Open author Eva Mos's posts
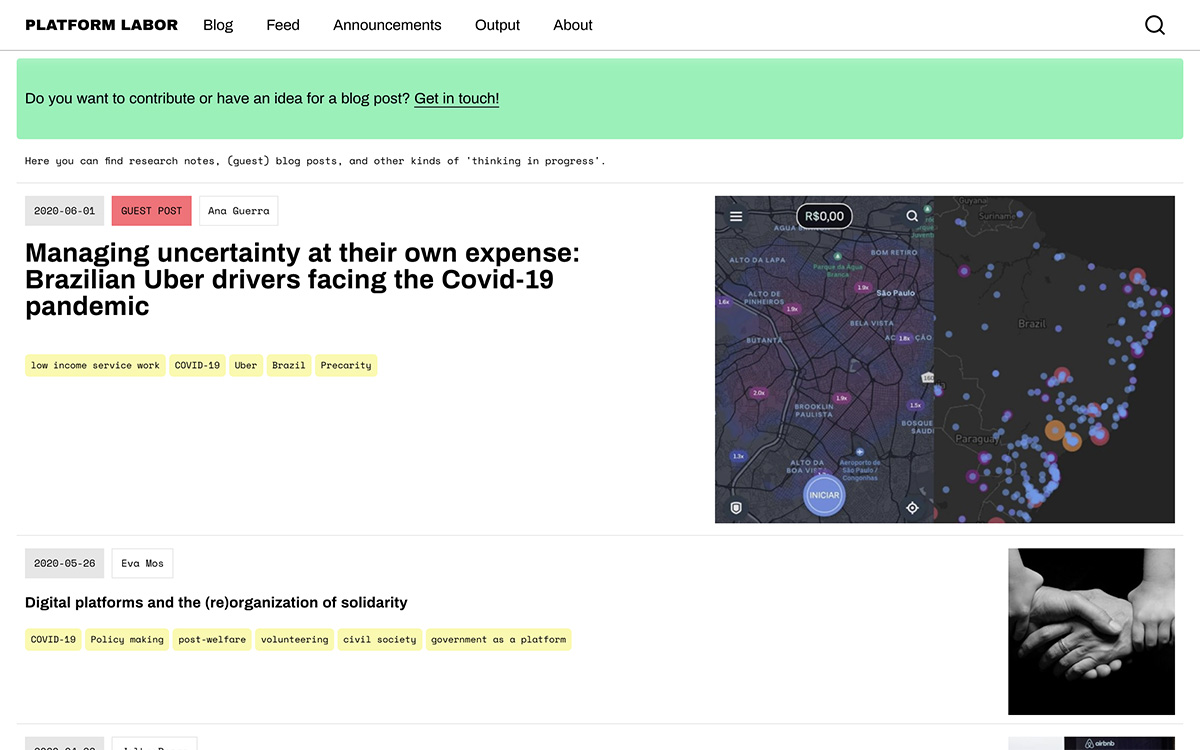This screenshot has width=1200, height=750. pos(142,563)
